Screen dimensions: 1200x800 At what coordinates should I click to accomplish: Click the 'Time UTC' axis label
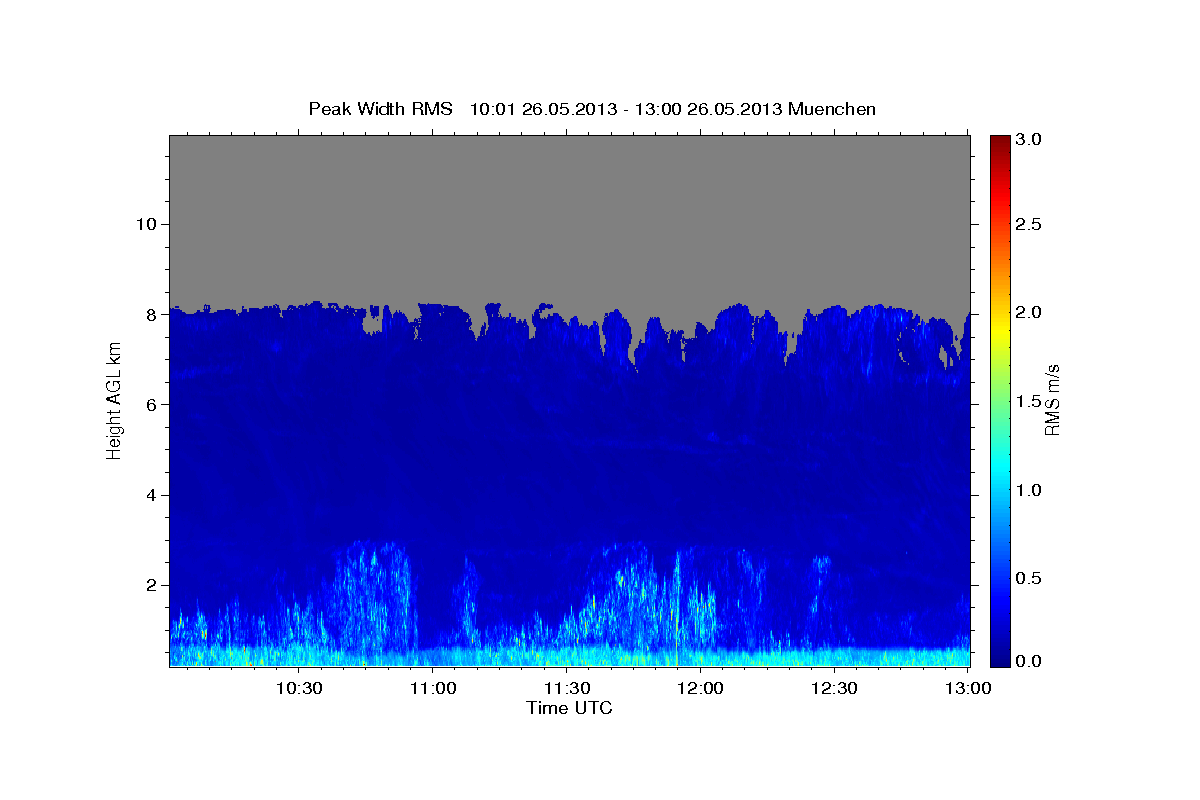(569, 708)
